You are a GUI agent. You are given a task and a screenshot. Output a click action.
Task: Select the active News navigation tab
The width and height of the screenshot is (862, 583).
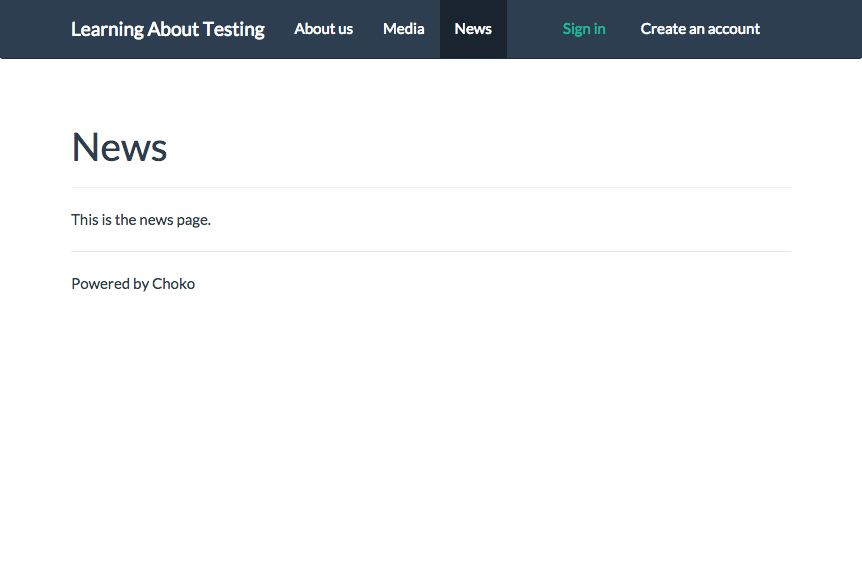click(x=473, y=29)
